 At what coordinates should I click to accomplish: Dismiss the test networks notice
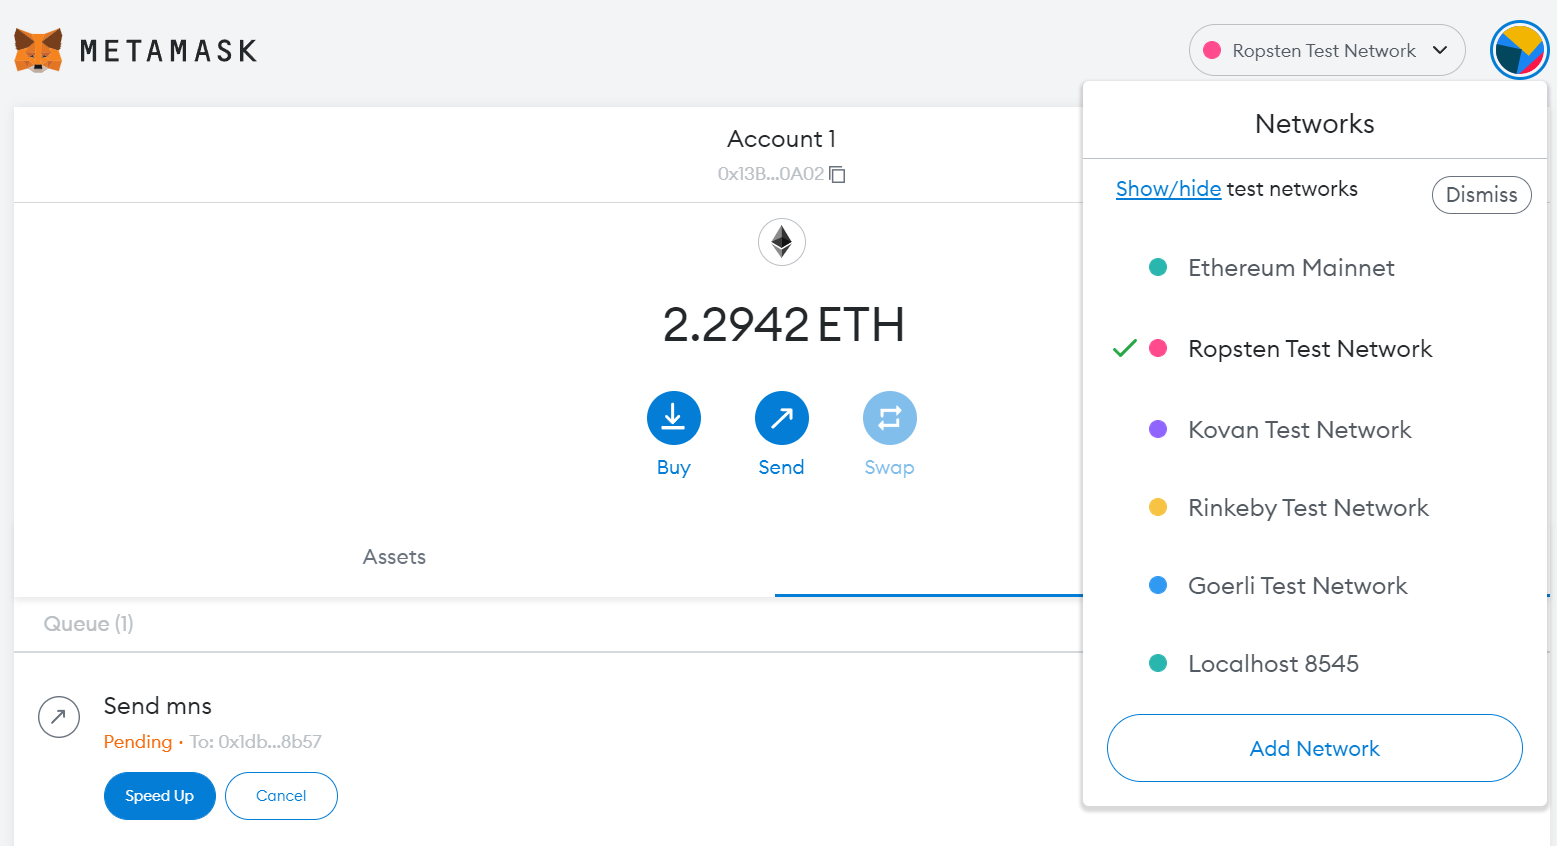[x=1482, y=195]
